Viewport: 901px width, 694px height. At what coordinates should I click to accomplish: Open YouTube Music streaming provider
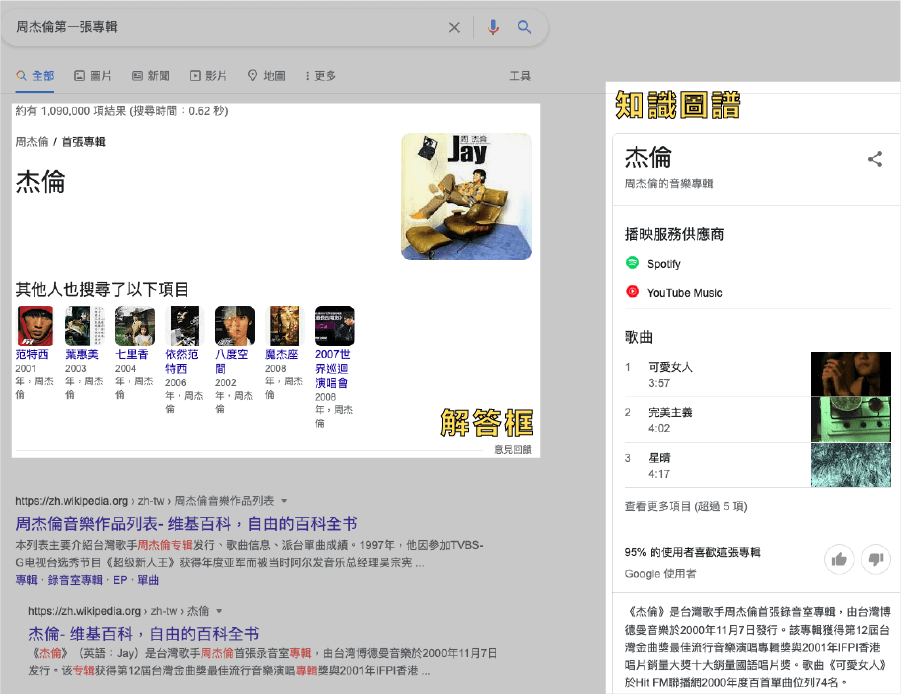(684, 292)
